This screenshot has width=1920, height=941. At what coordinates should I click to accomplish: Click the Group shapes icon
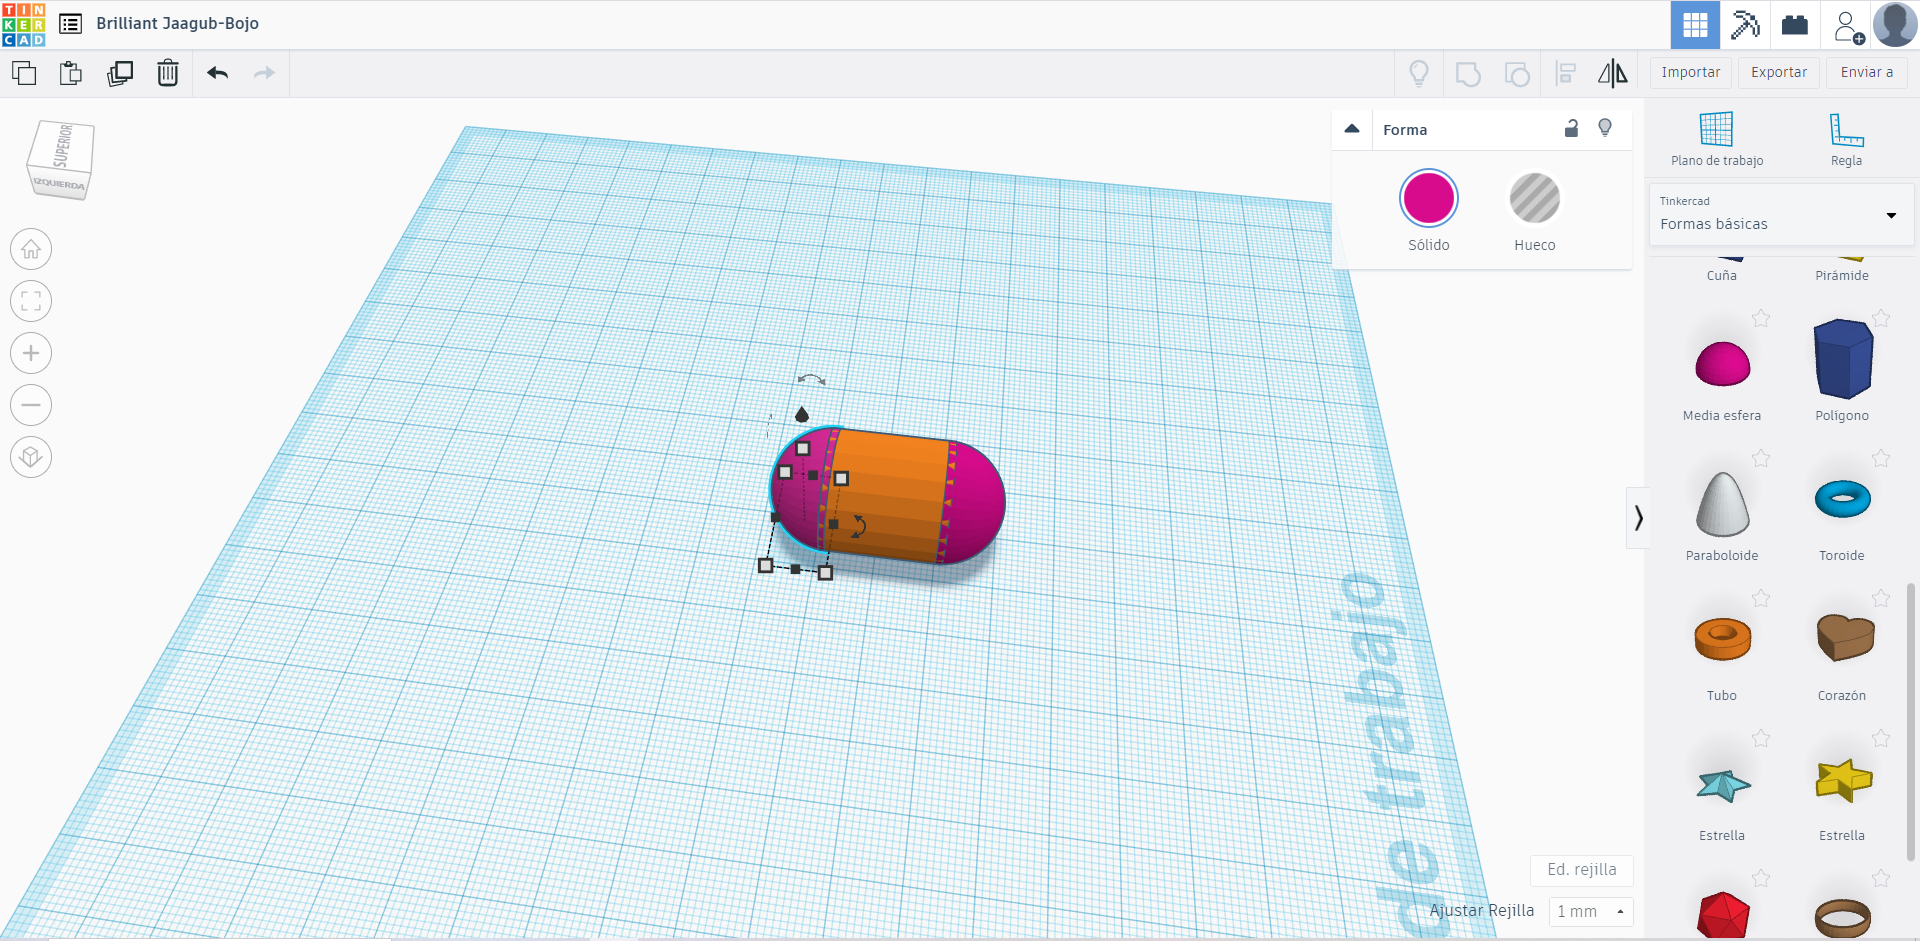(x=1468, y=74)
